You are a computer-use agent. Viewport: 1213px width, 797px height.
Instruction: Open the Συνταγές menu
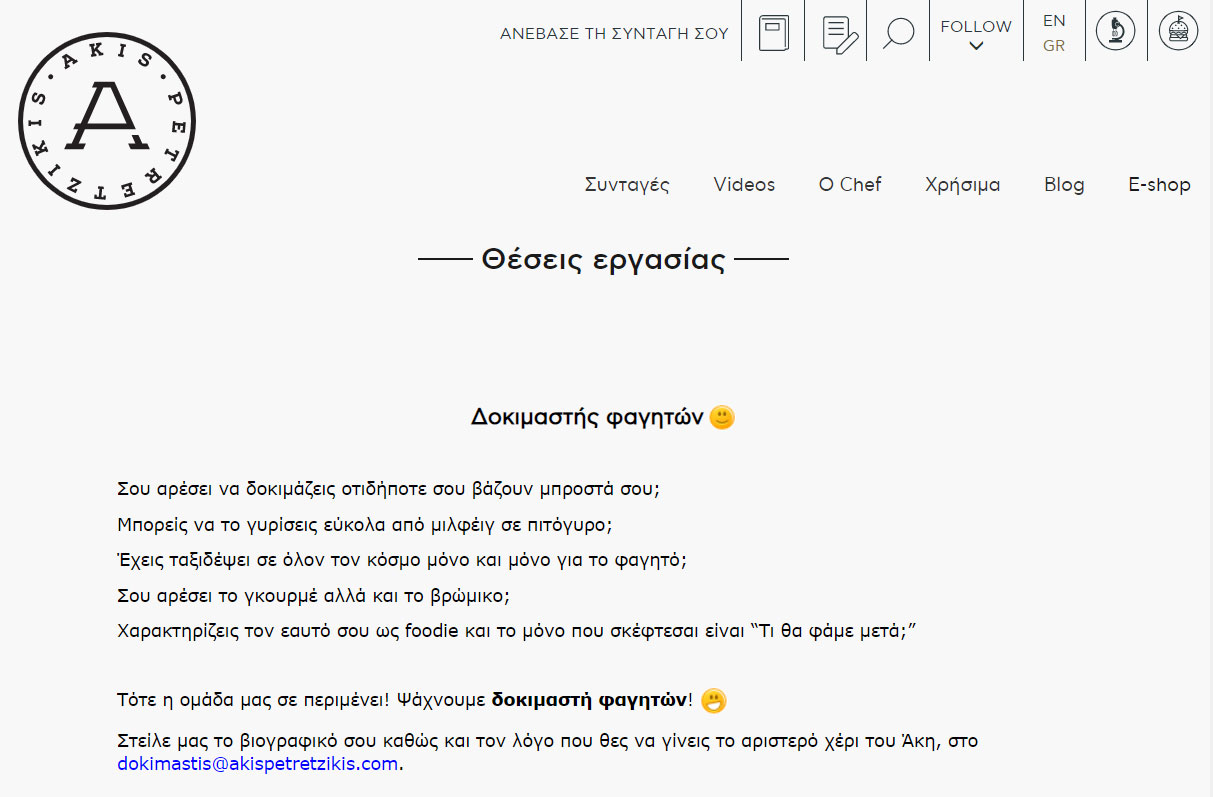coord(627,185)
